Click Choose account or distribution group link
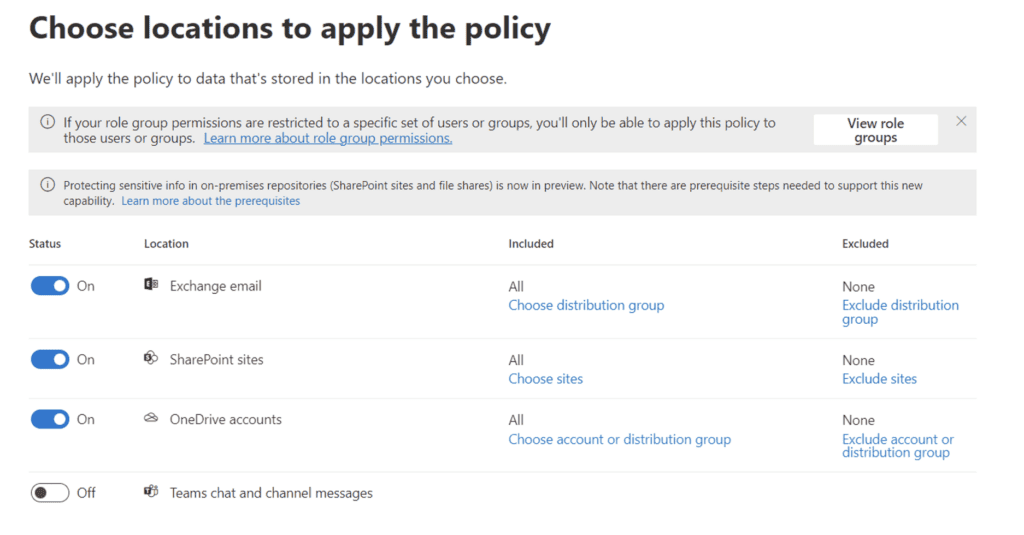This screenshot has height=535, width=1024. (620, 439)
